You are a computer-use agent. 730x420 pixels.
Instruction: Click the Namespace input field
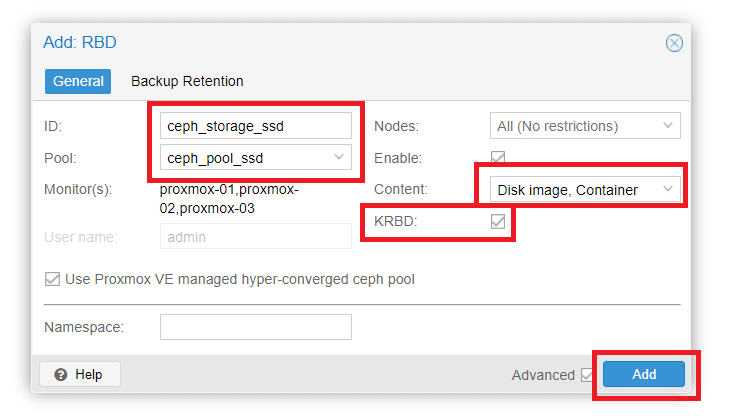255,327
